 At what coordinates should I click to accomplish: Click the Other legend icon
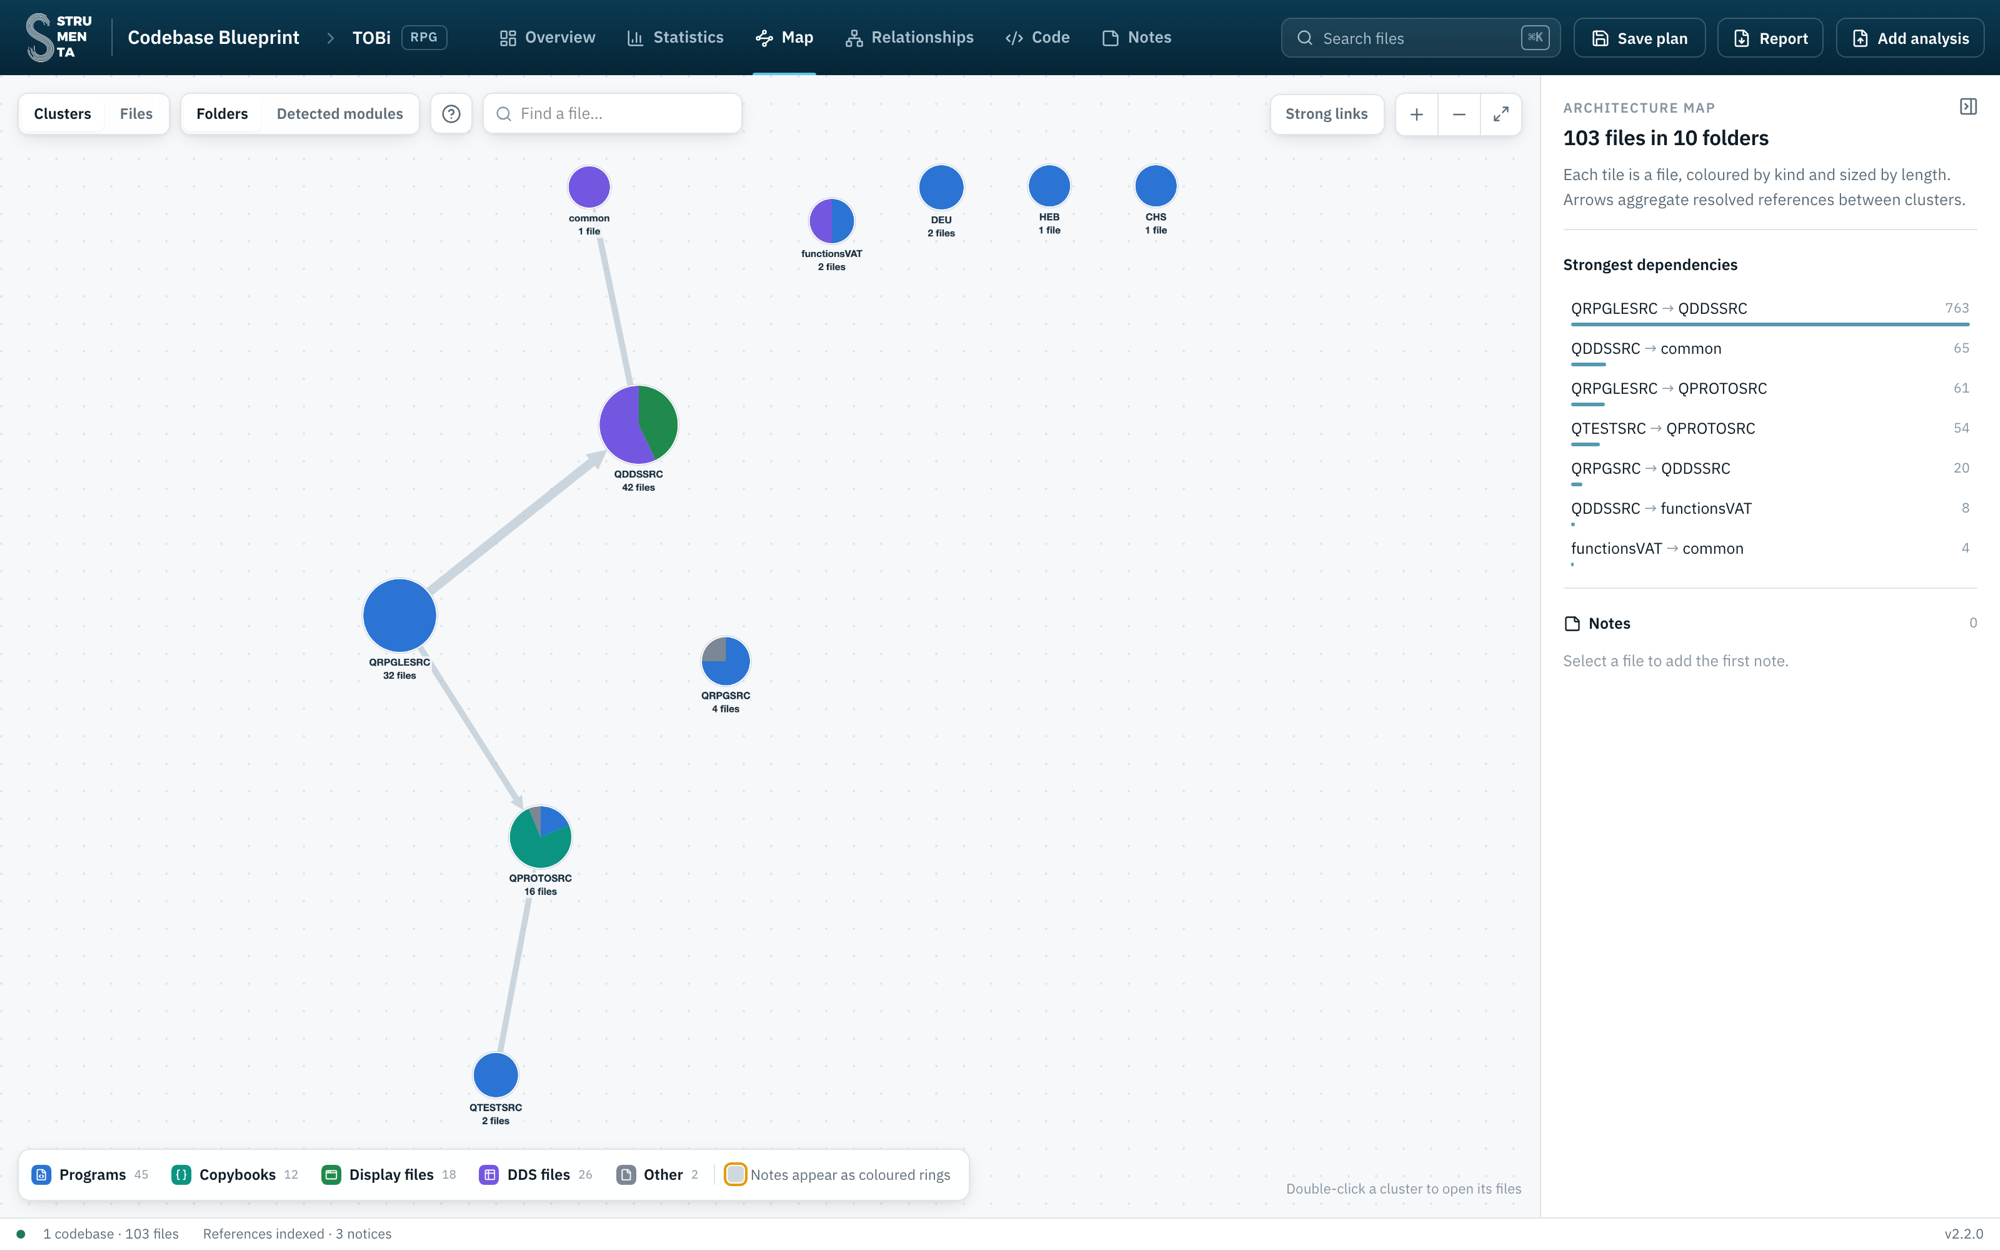pos(626,1175)
